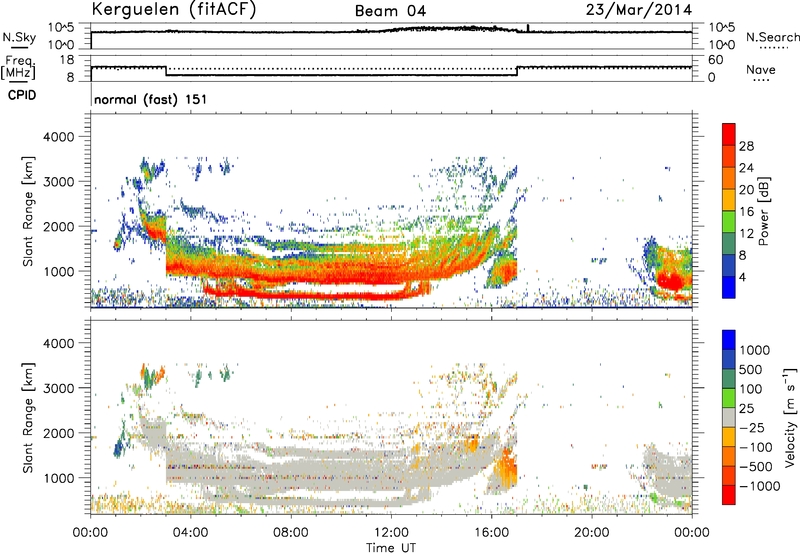800x554 pixels.
Task: Click the Kerguelen (fitACF) title text
Action: pos(173,10)
